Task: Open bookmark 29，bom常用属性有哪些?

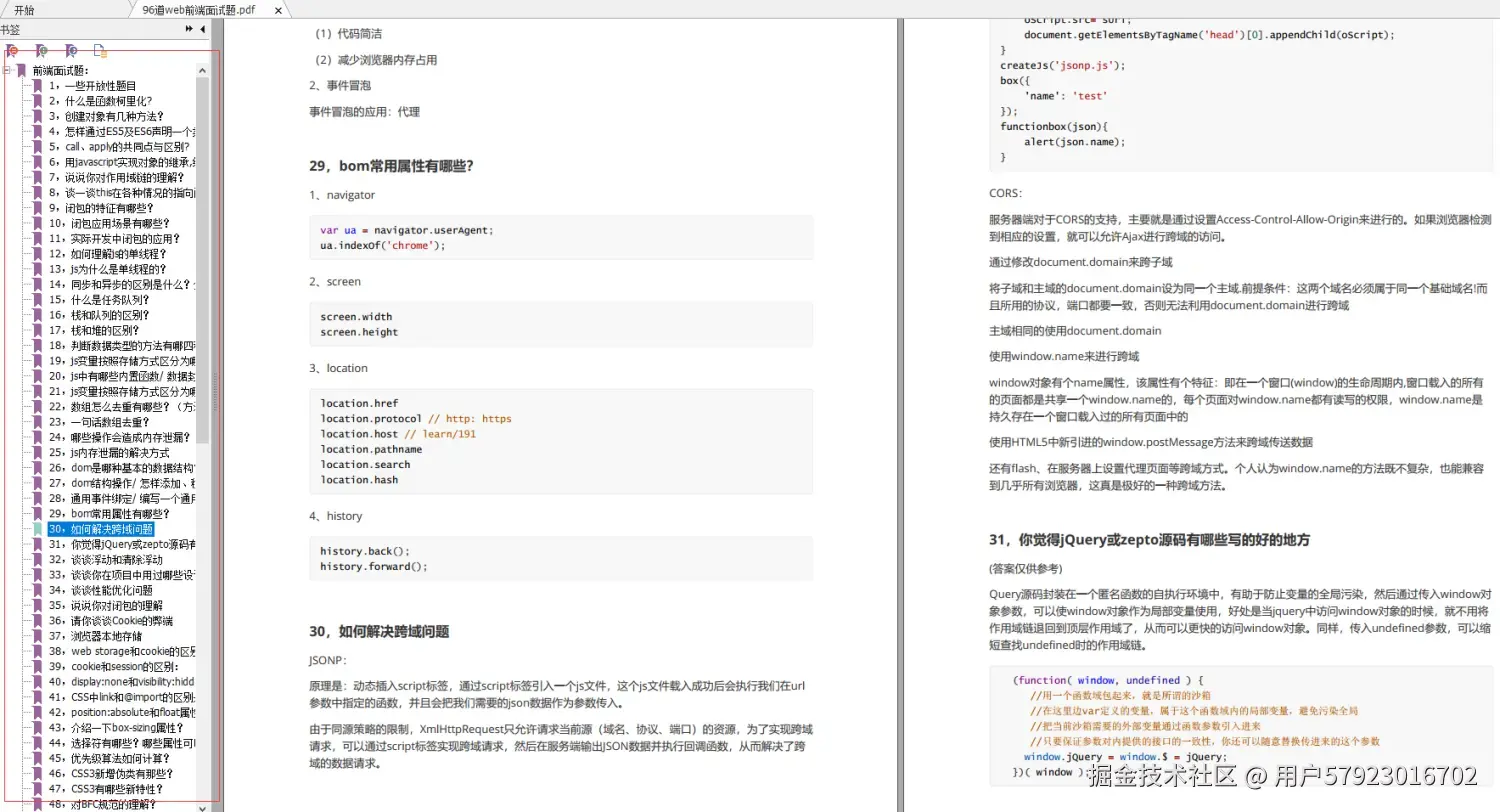Action: pos(109,514)
